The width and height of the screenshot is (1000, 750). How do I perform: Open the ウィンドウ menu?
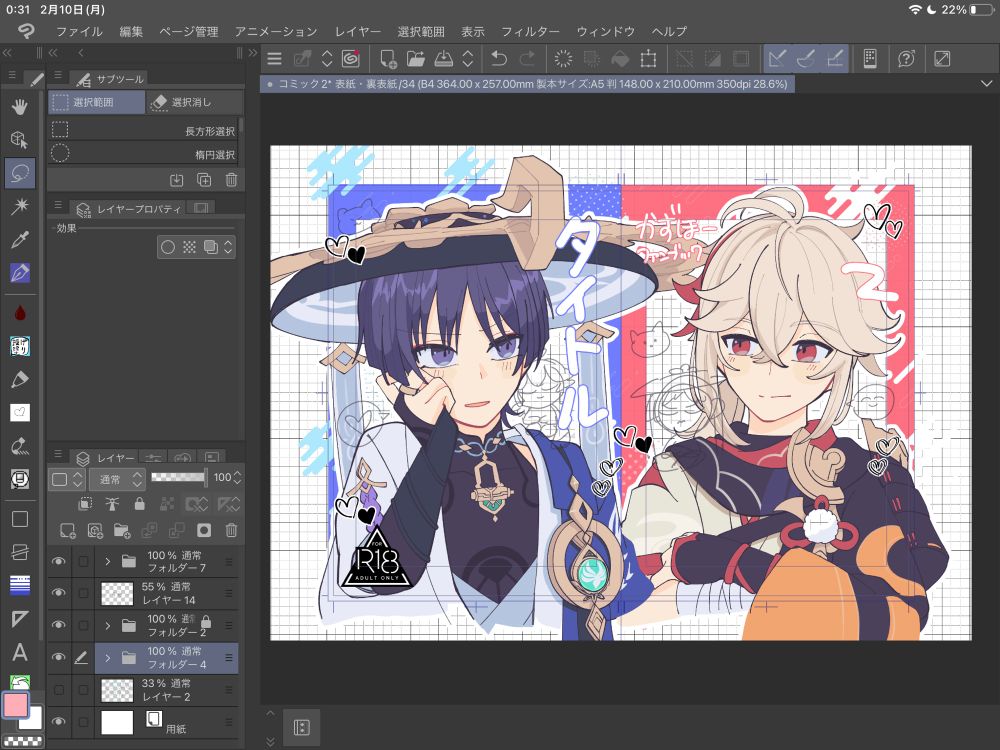(x=606, y=31)
